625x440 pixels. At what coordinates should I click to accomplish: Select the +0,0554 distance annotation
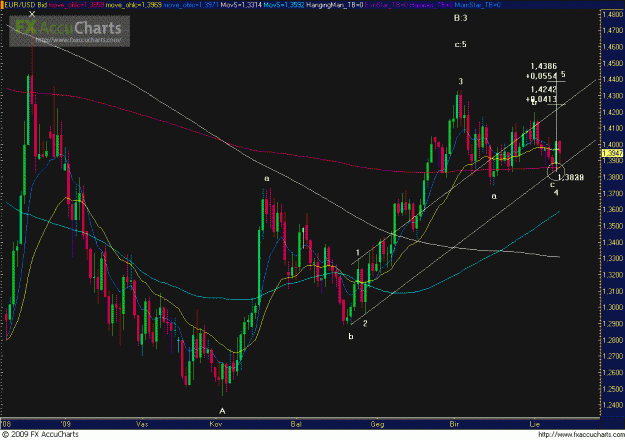click(541, 76)
